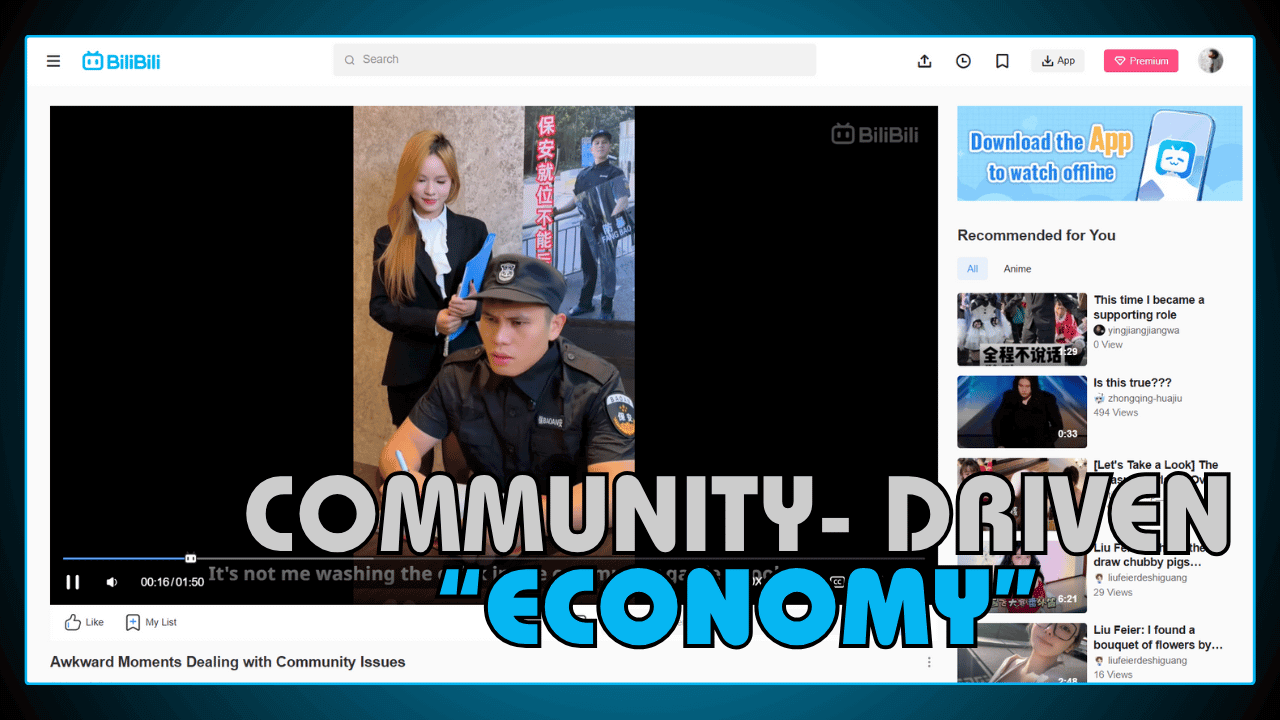The height and width of the screenshot is (720, 1280).
Task: Open the upload icon in header
Action: tap(925, 61)
